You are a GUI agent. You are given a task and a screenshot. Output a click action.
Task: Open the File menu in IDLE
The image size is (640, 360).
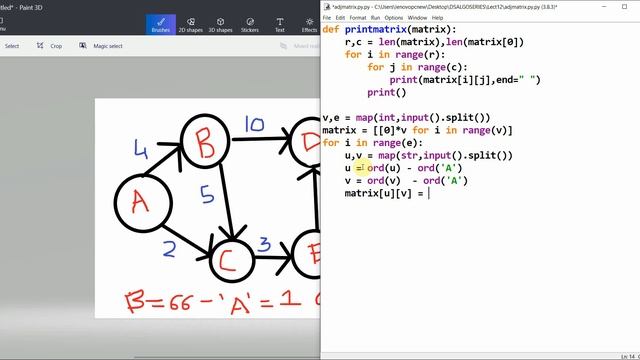pos(327,18)
